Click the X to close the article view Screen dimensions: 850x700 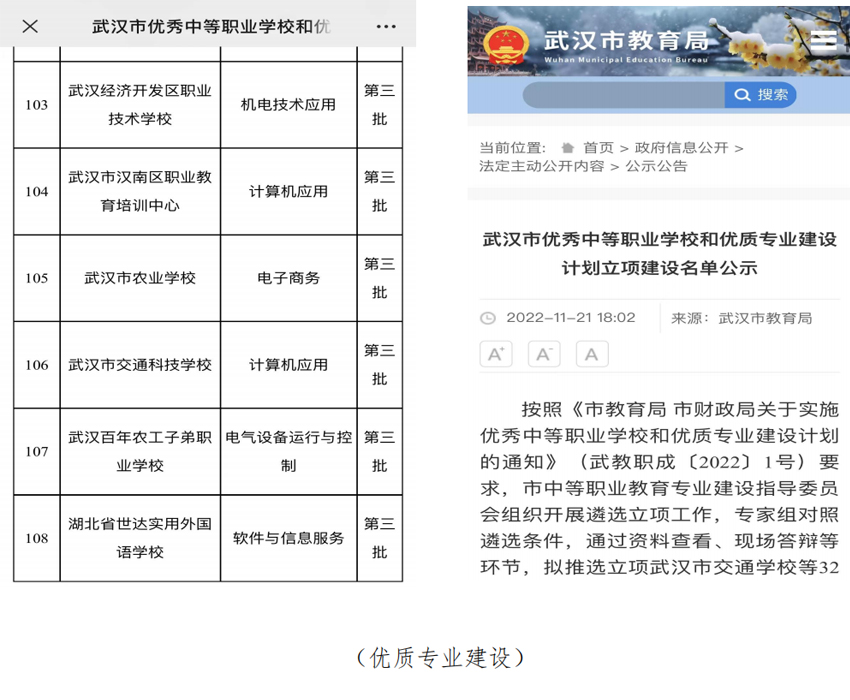click(x=29, y=26)
